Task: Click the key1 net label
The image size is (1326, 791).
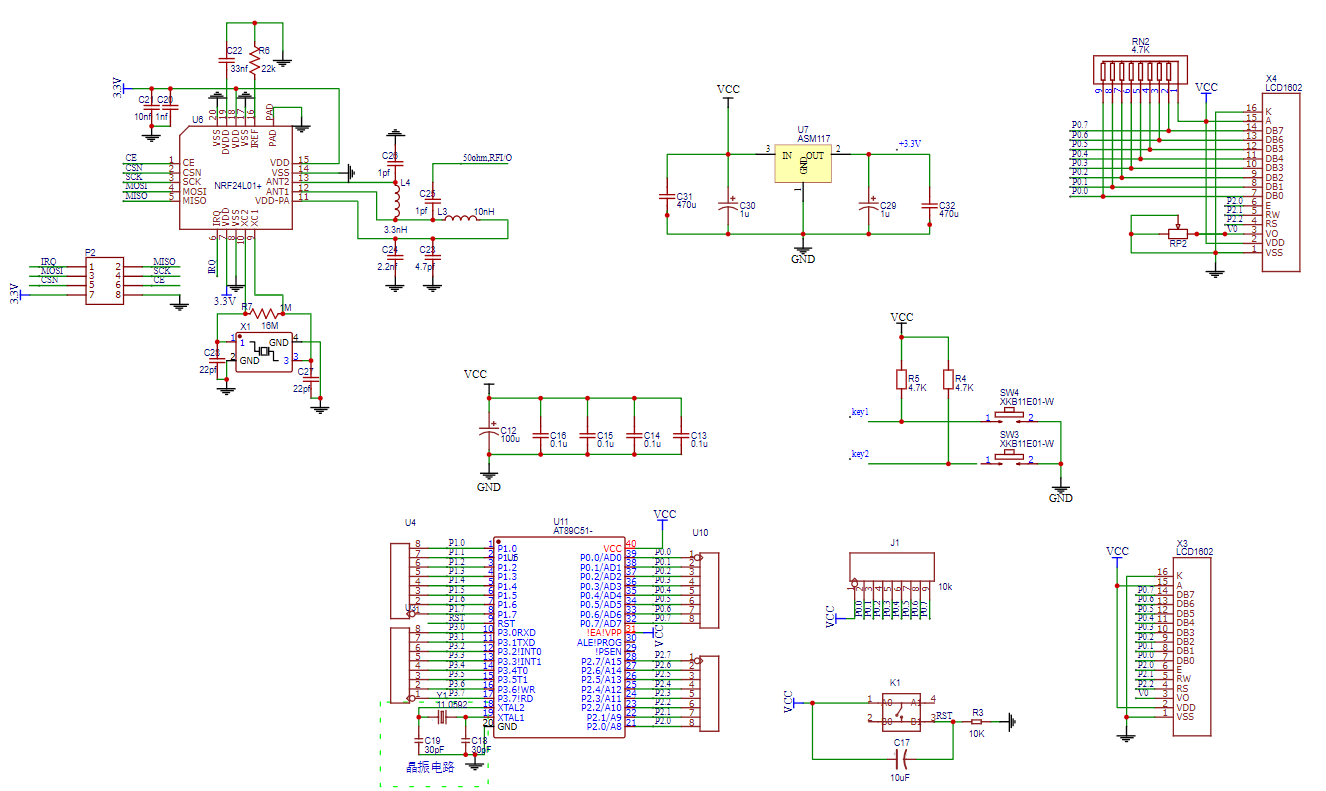Action: click(859, 411)
